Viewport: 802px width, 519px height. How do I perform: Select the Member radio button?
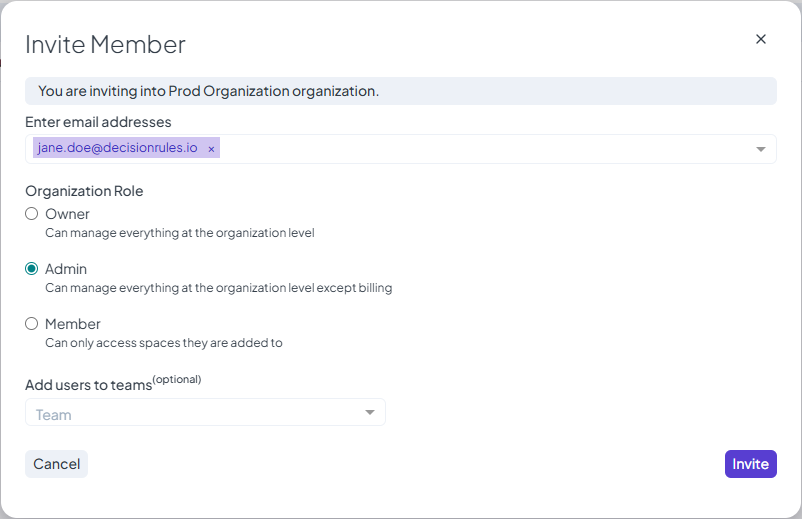tap(32, 324)
